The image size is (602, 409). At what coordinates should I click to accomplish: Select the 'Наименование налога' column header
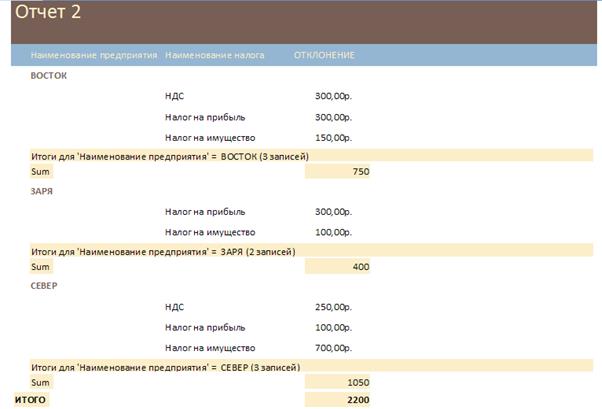(215, 55)
